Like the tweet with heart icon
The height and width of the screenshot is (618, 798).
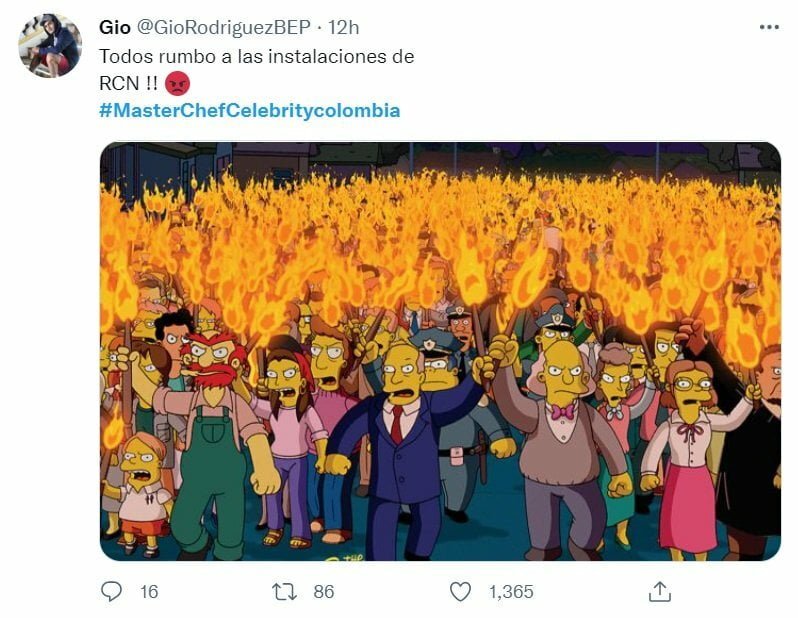tap(461, 592)
